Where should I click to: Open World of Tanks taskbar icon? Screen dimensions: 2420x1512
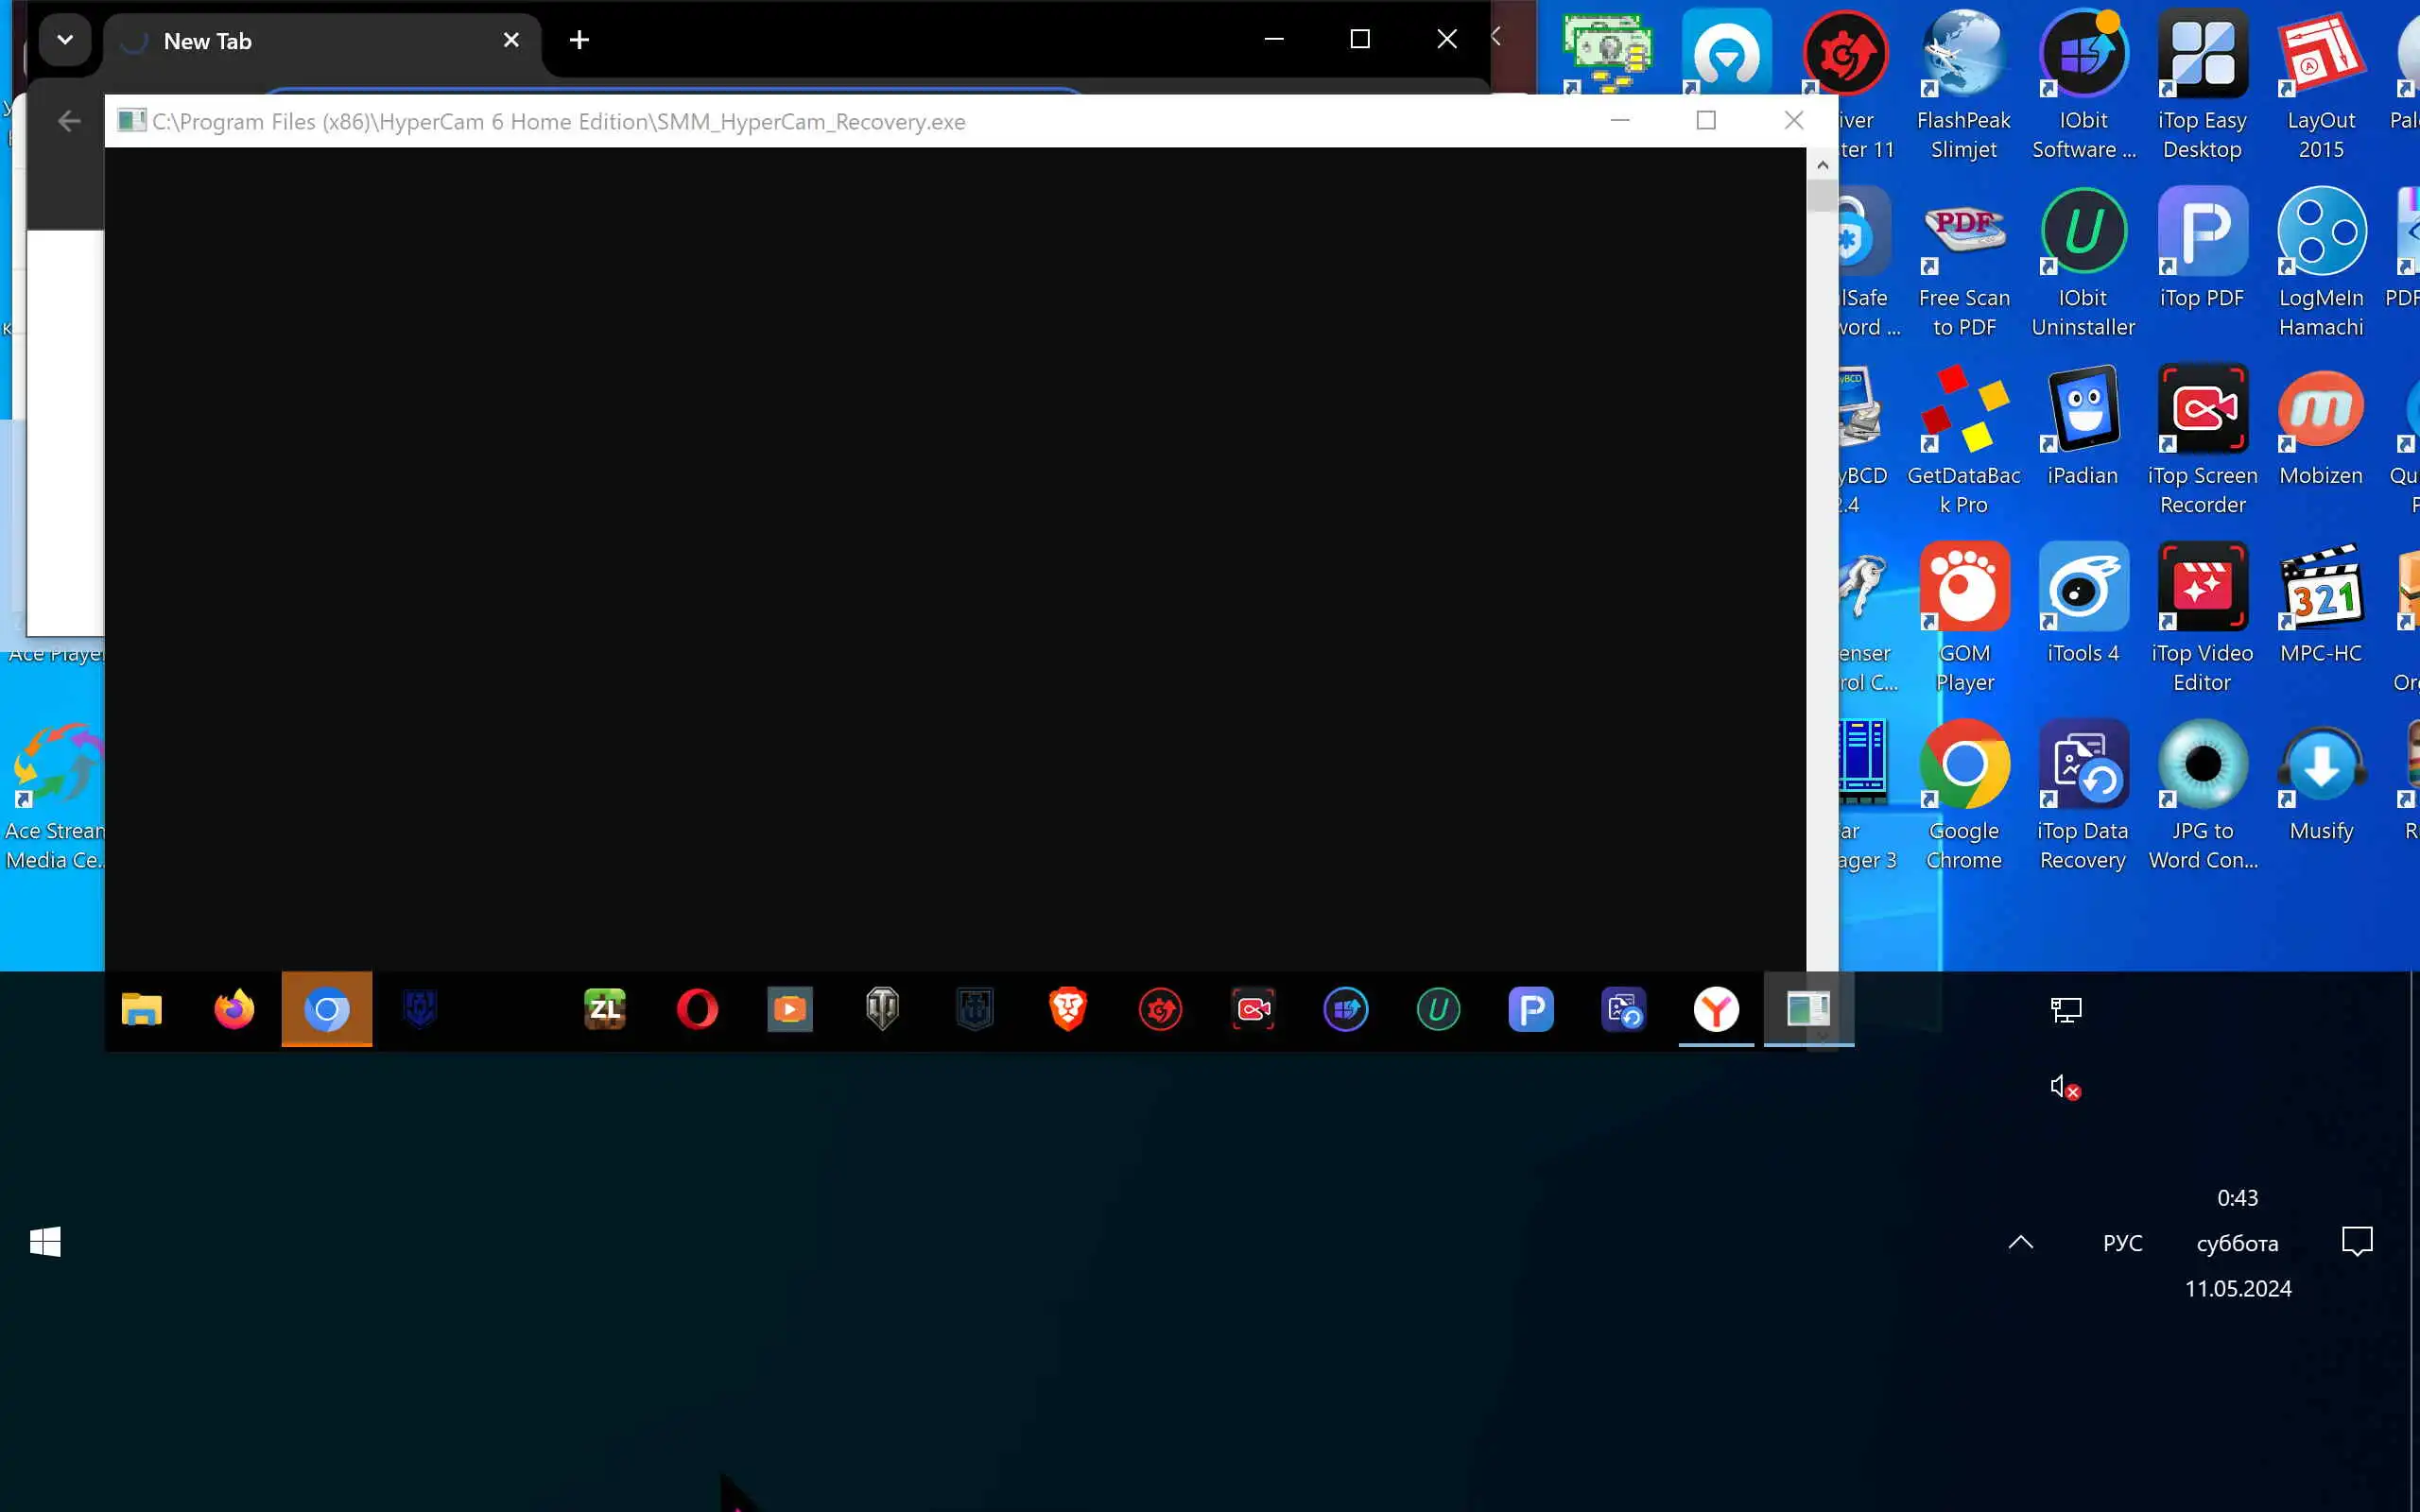tap(882, 1009)
